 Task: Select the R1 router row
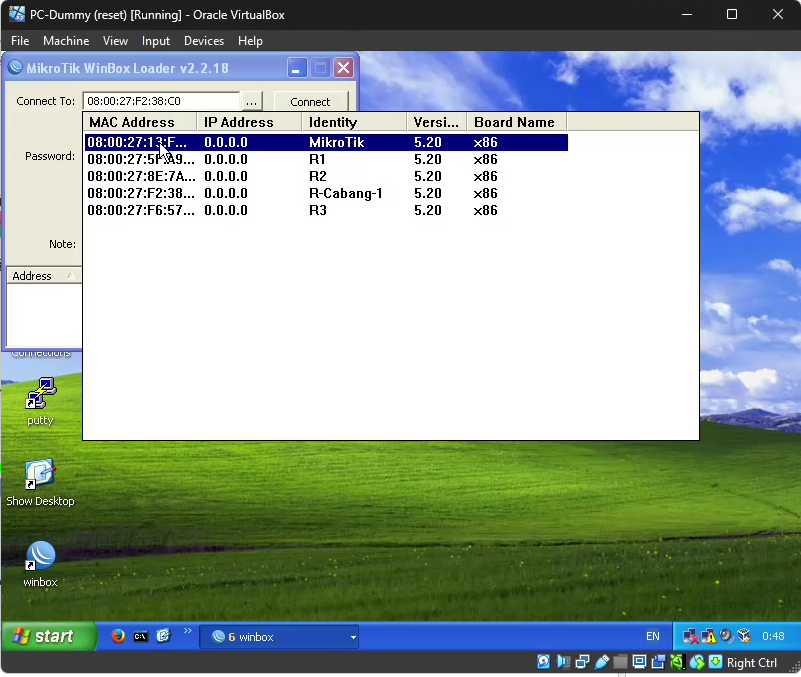pos(326,159)
